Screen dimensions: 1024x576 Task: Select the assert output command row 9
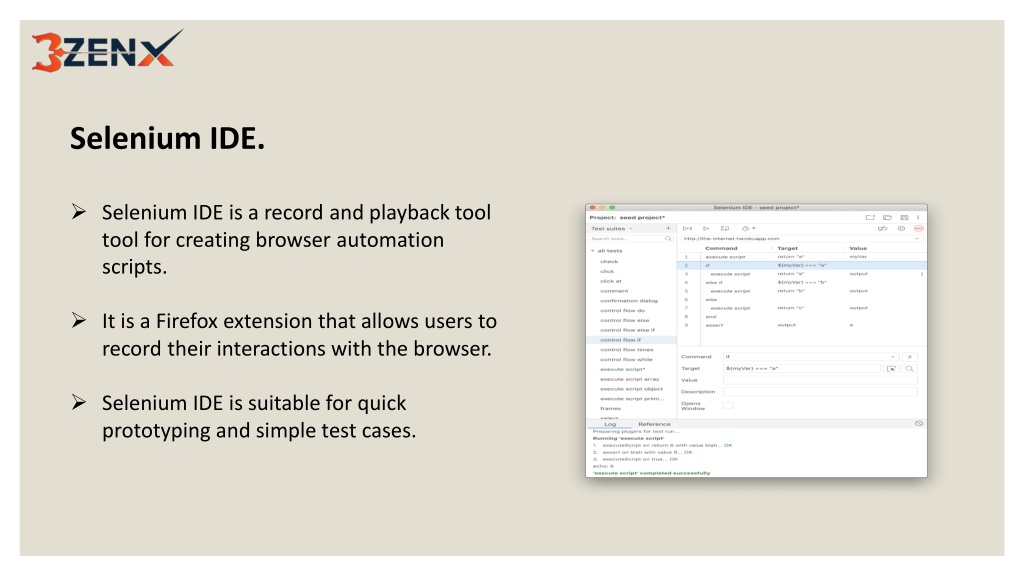(802, 325)
